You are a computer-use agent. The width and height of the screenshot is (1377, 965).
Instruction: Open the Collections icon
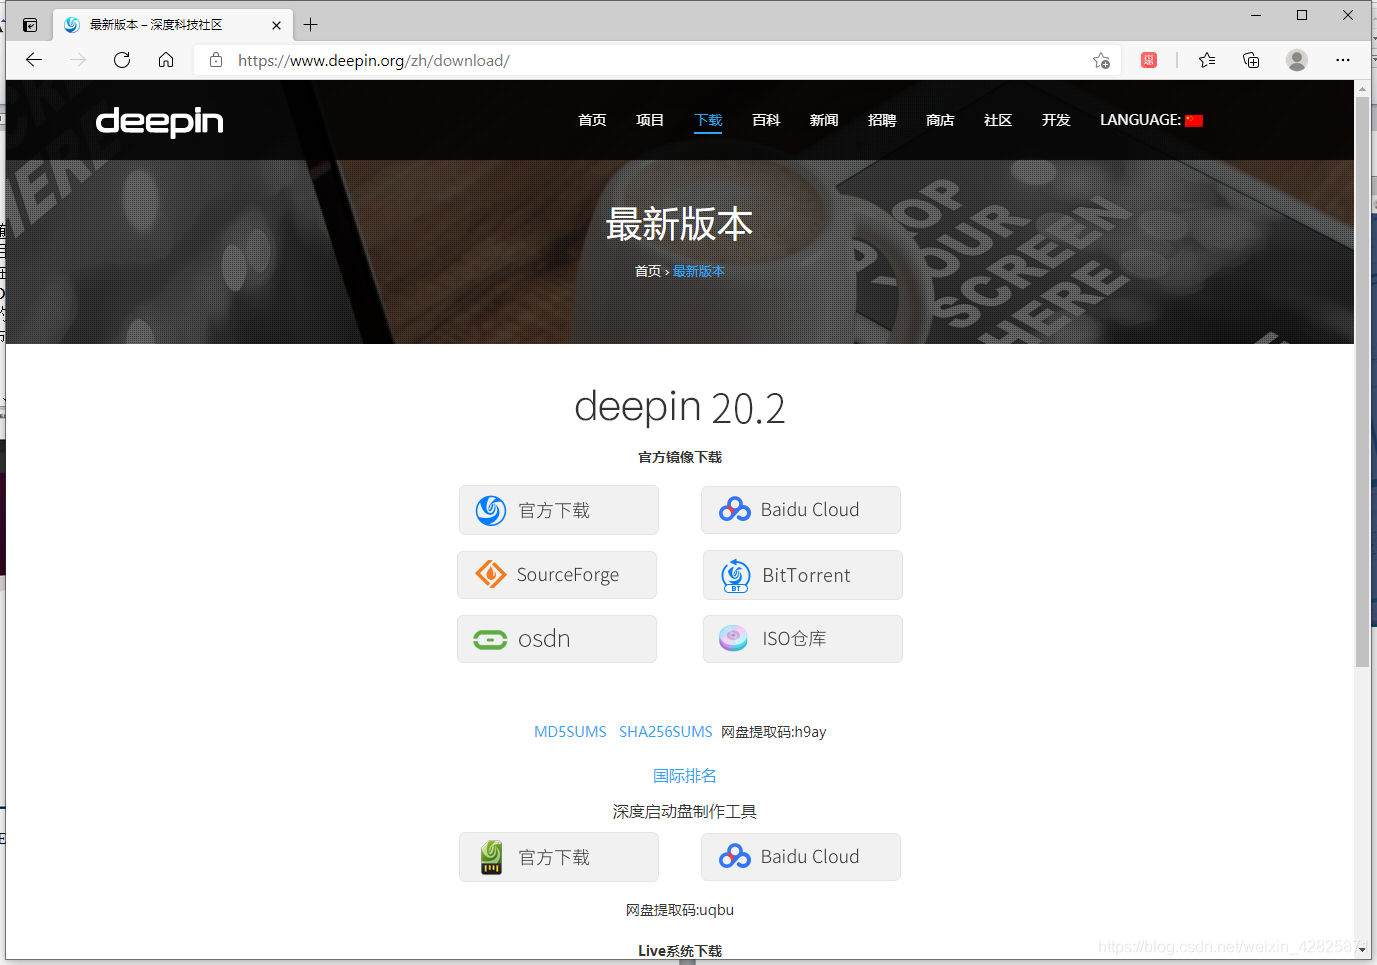pyautogui.click(x=1251, y=60)
